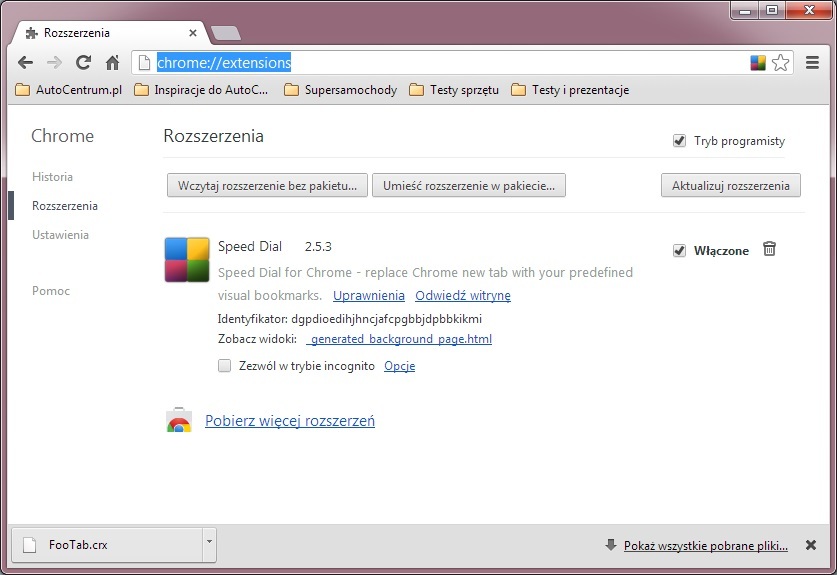Open the Testy sprzętu bookmark folder

(454, 90)
